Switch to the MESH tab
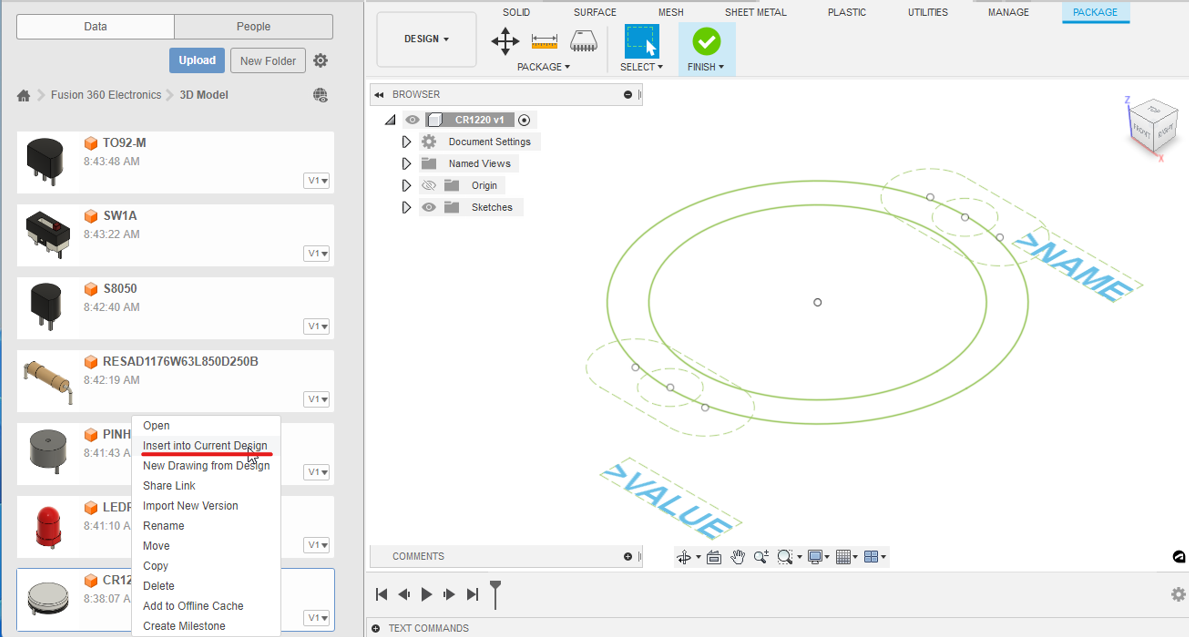This screenshot has width=1189, height=637. pyautogui.click(x=671, y=12)
